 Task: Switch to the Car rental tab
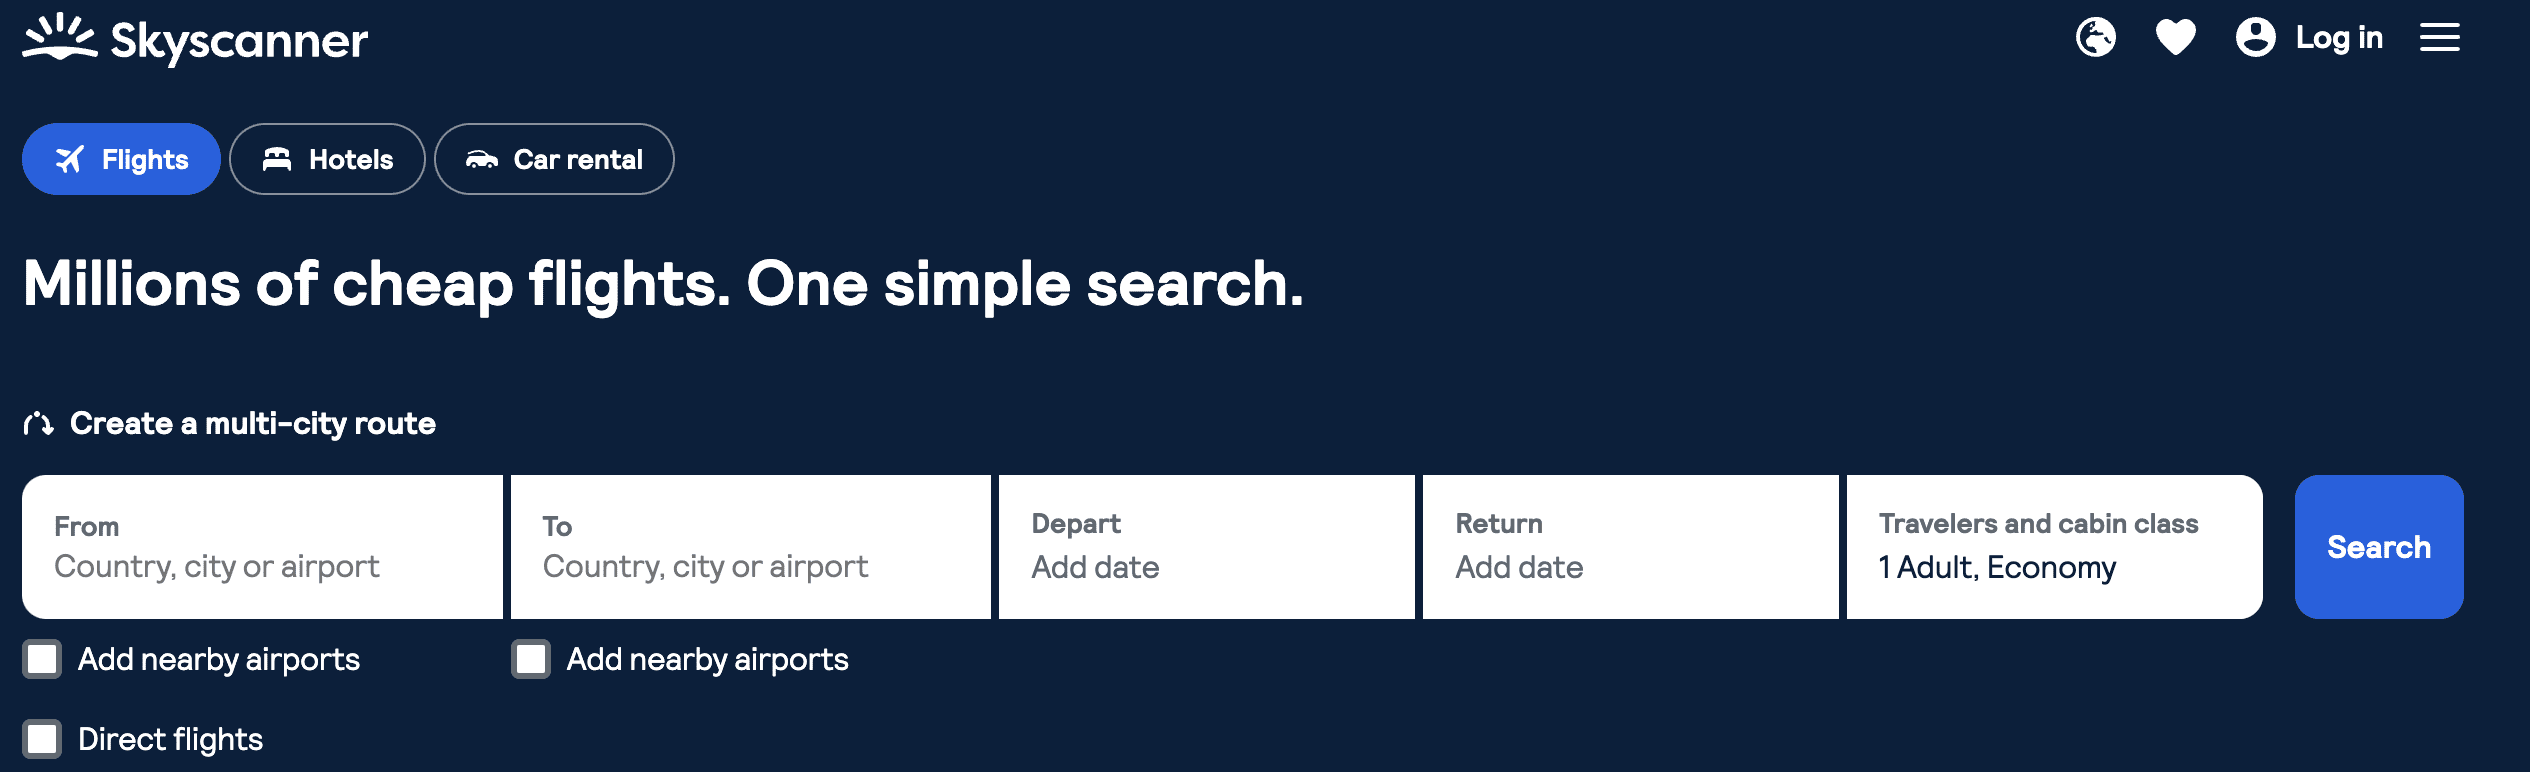pos(554,158)
